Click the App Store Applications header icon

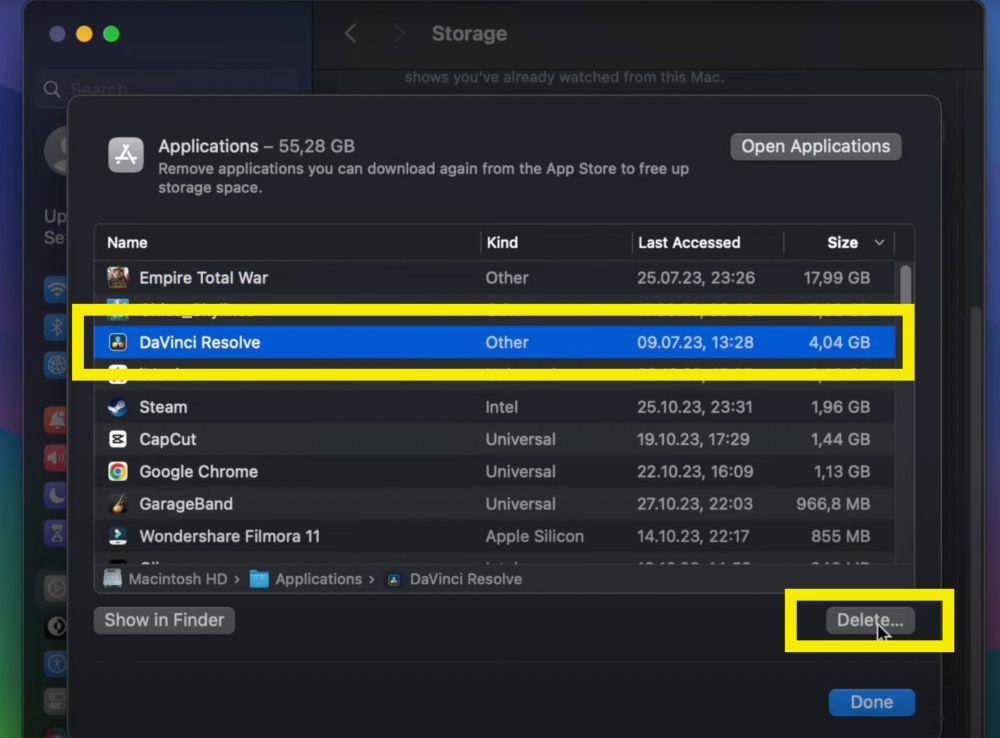tap(126, 155)
